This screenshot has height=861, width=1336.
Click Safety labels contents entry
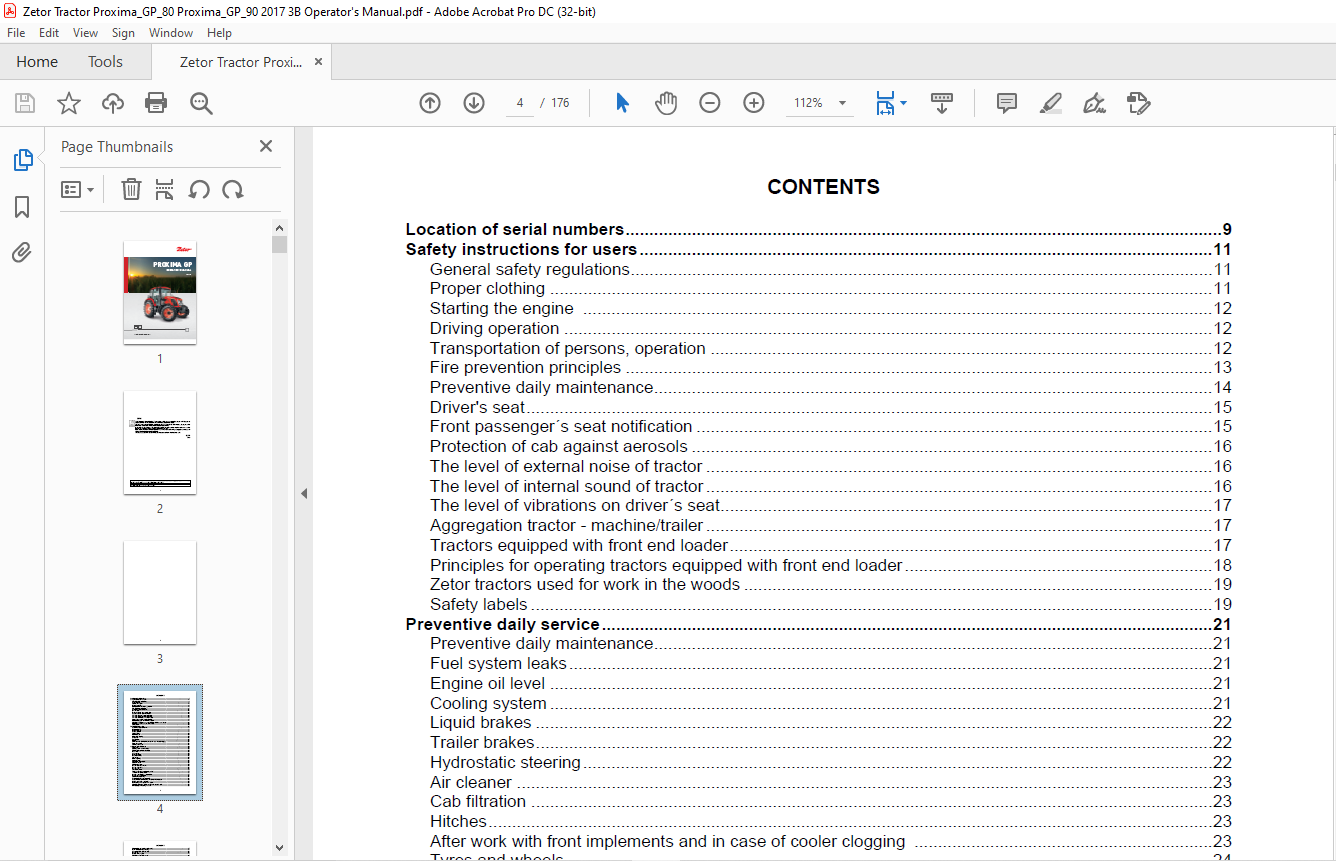point(830,605)
